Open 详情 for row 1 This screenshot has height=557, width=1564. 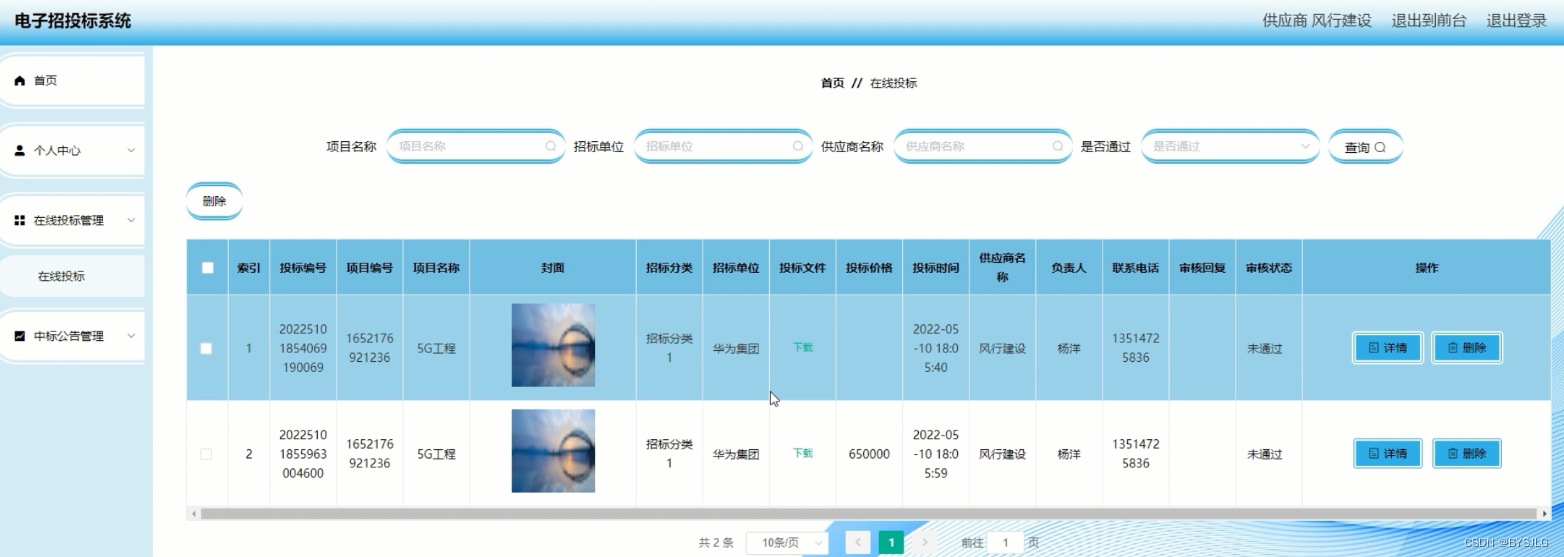coord(1388,348)
